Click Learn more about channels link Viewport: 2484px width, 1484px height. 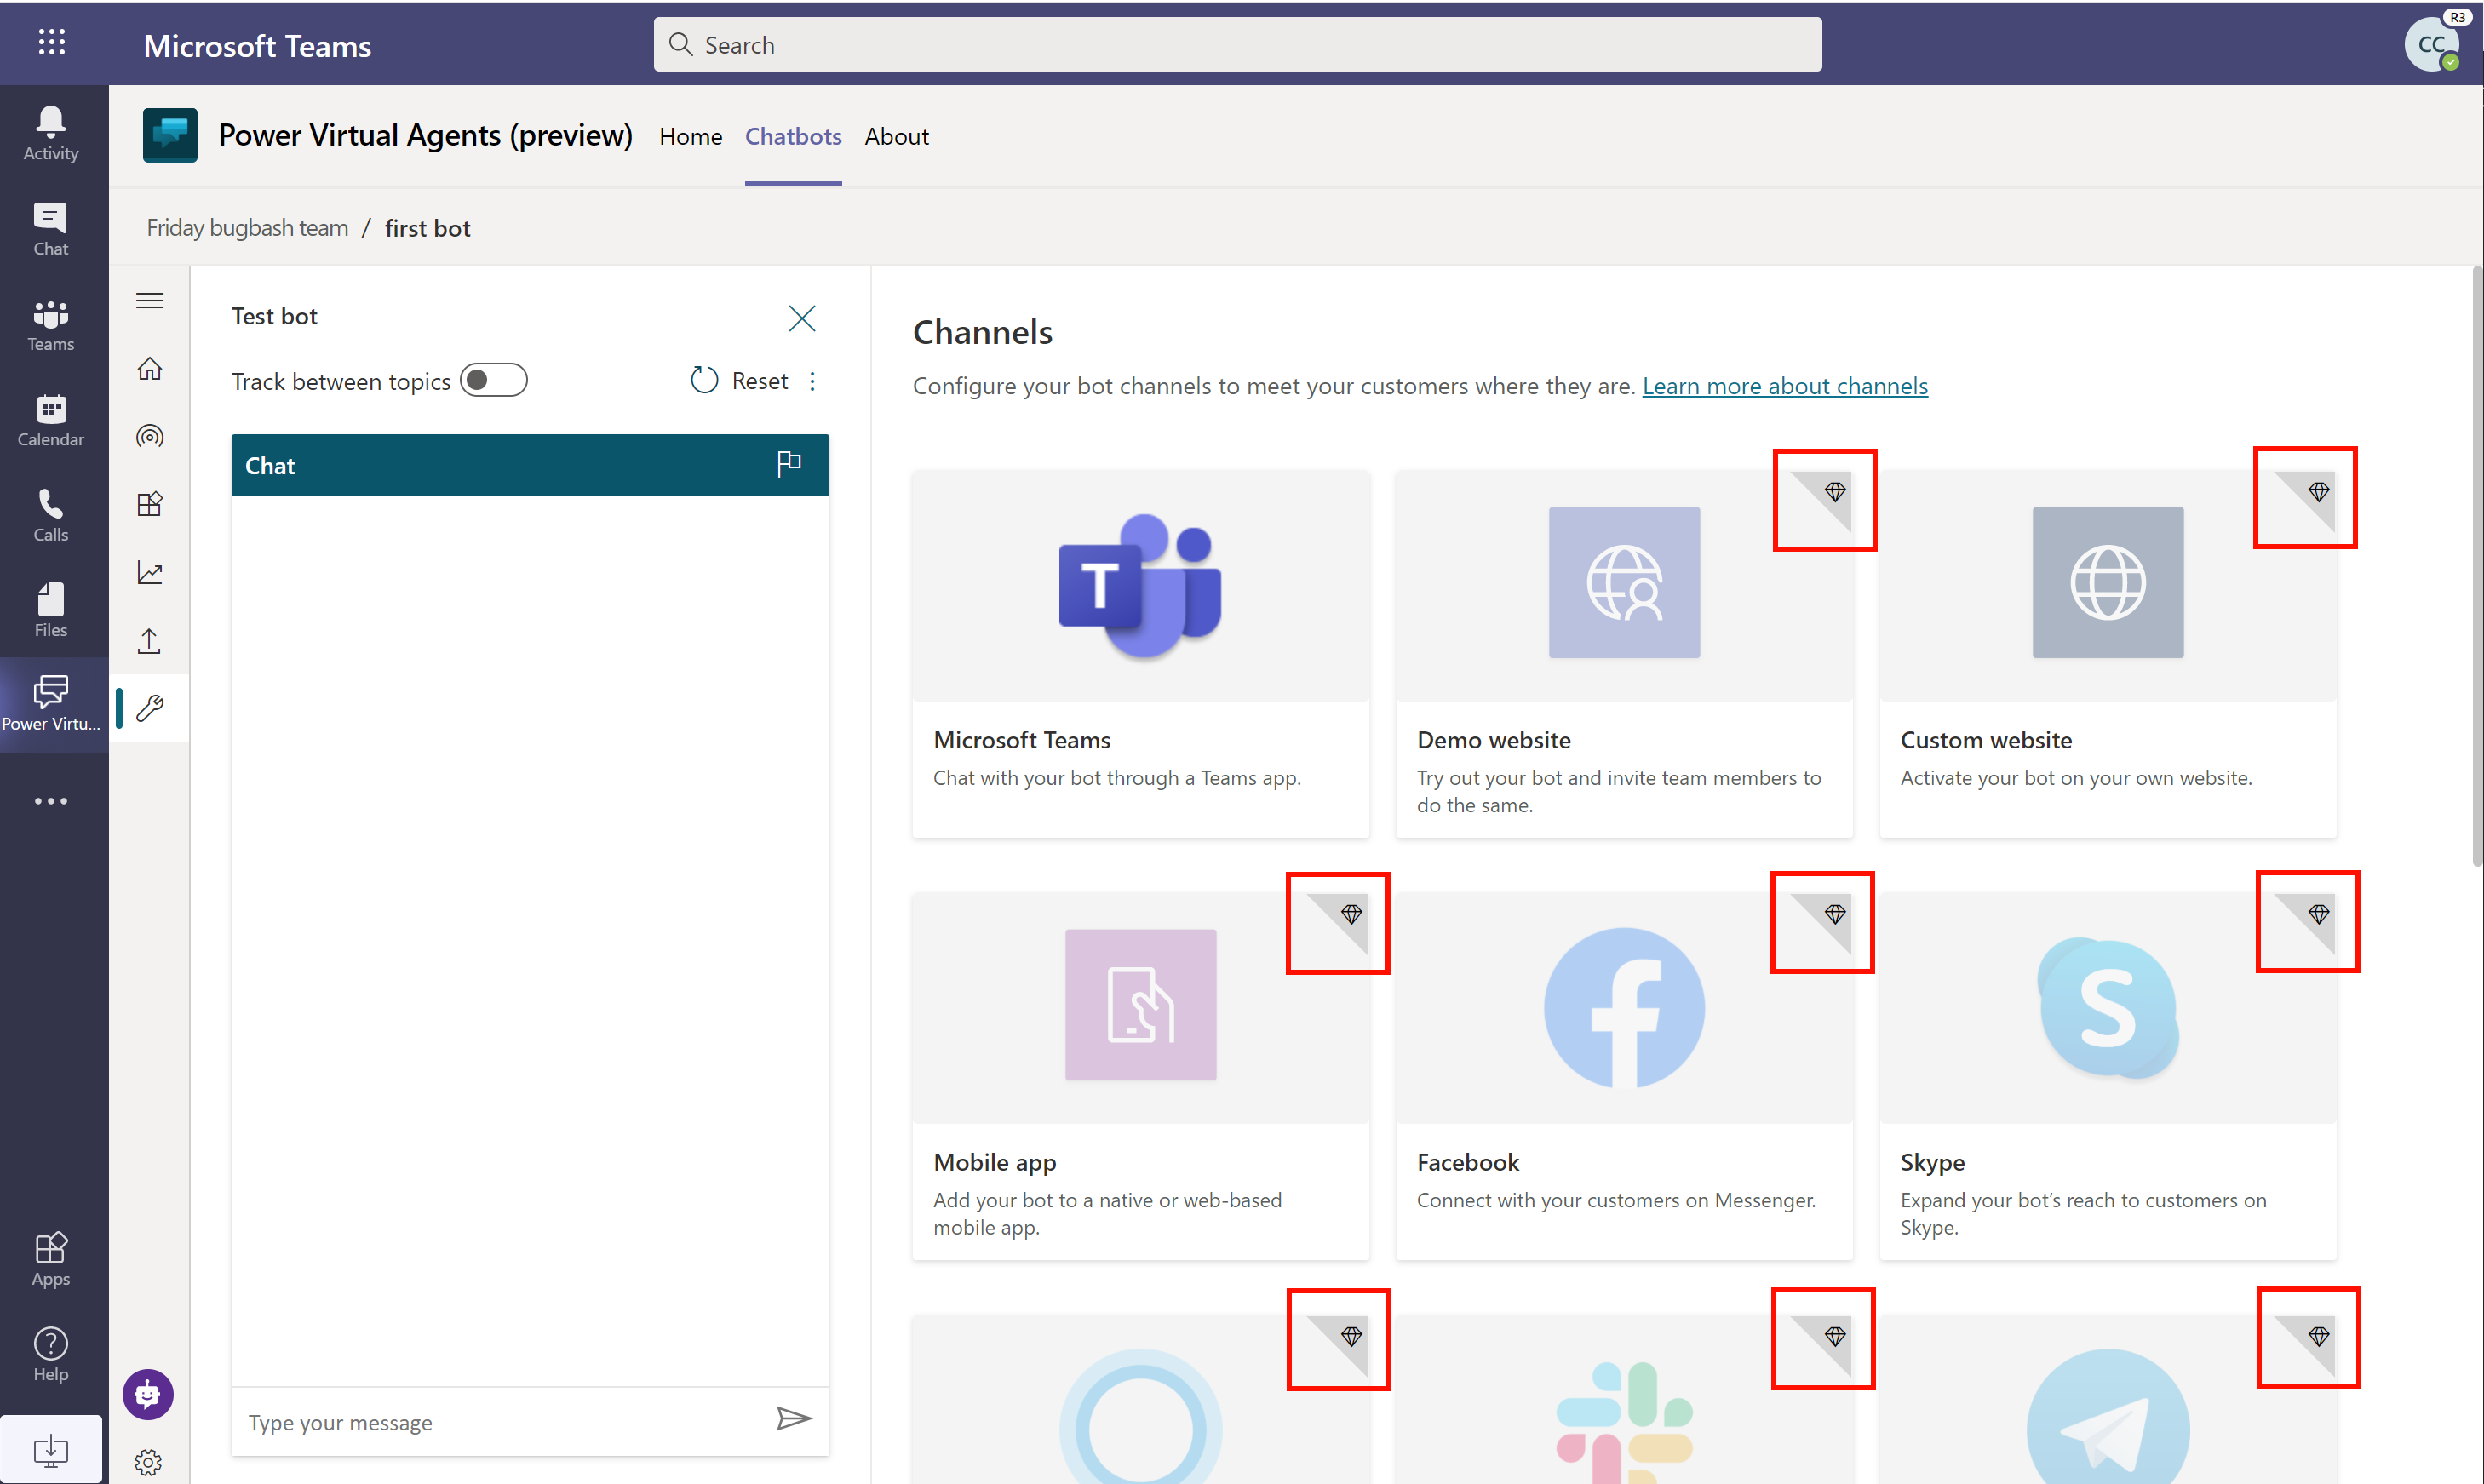tap(1784, 383)
